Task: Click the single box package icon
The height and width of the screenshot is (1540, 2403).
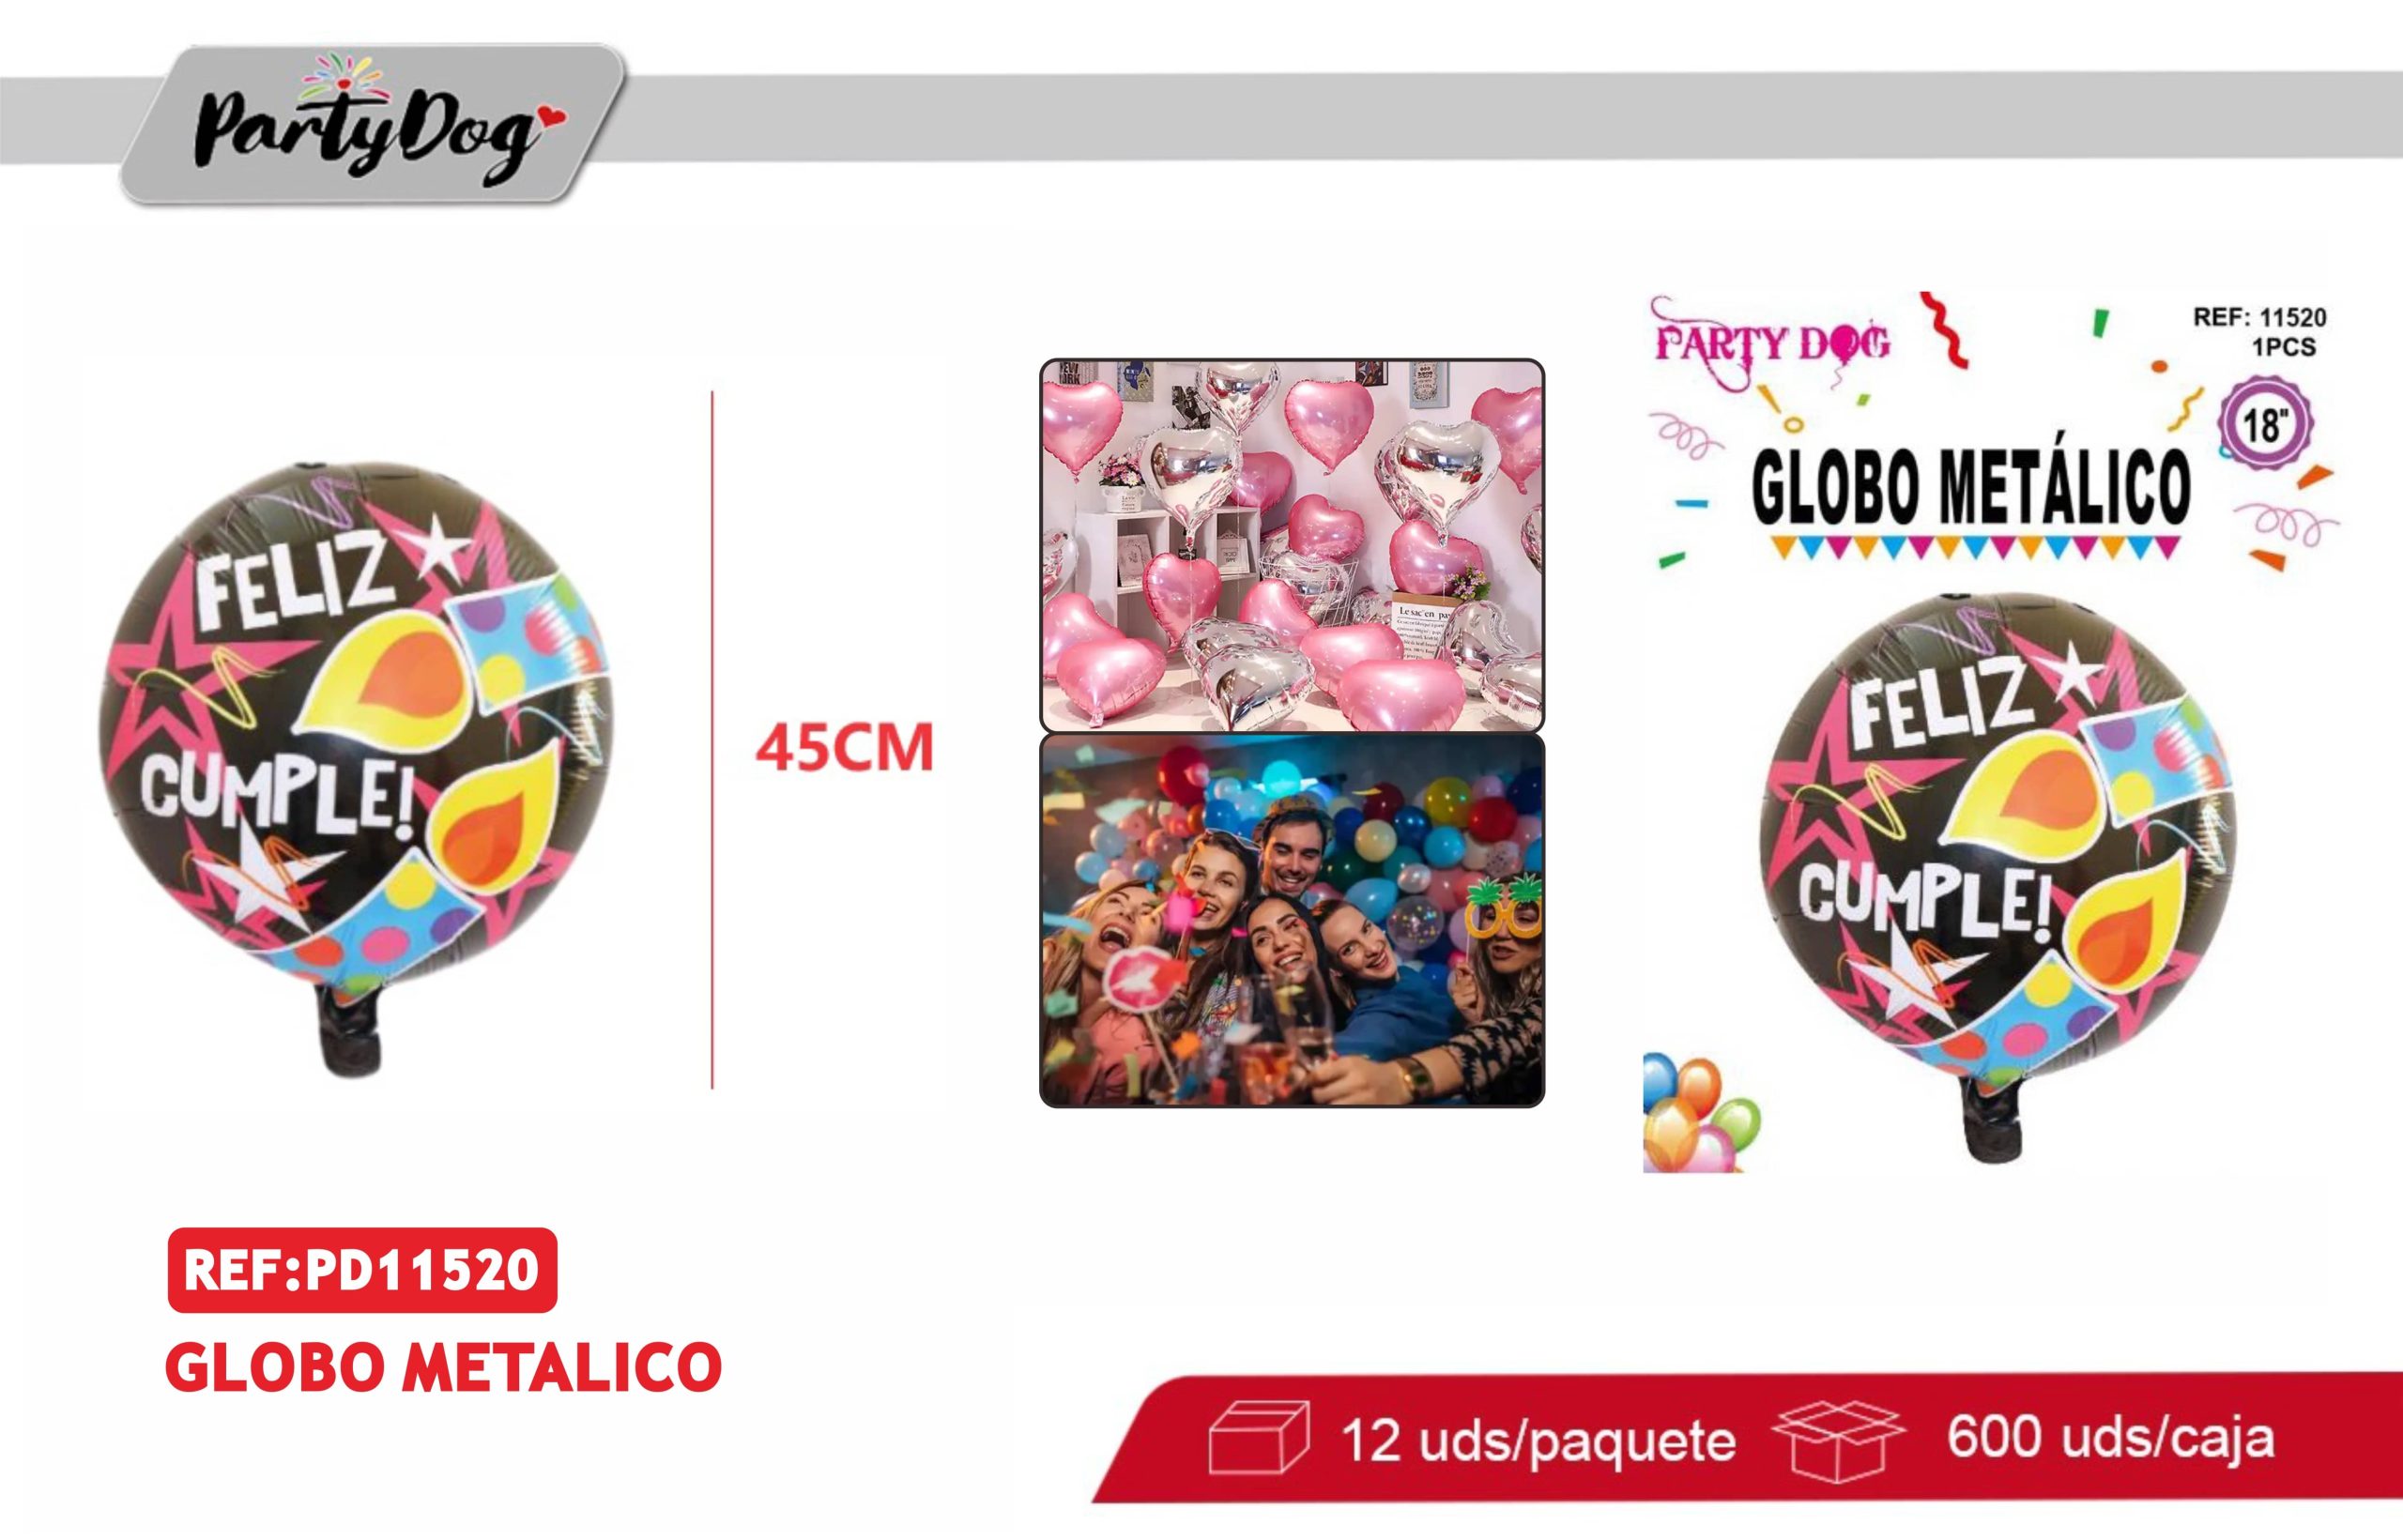Action: (x=1259, y=1437)
